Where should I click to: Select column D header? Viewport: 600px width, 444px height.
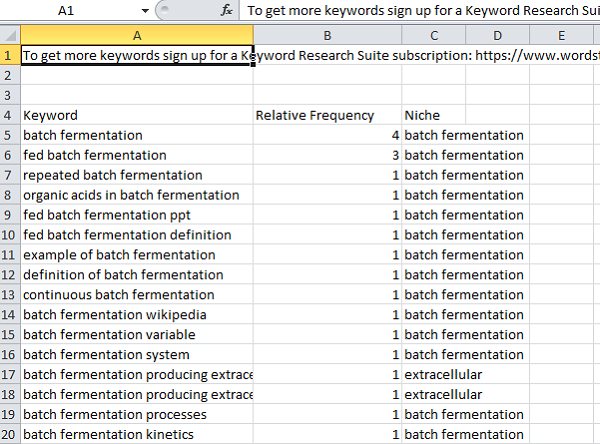(497, 36)
